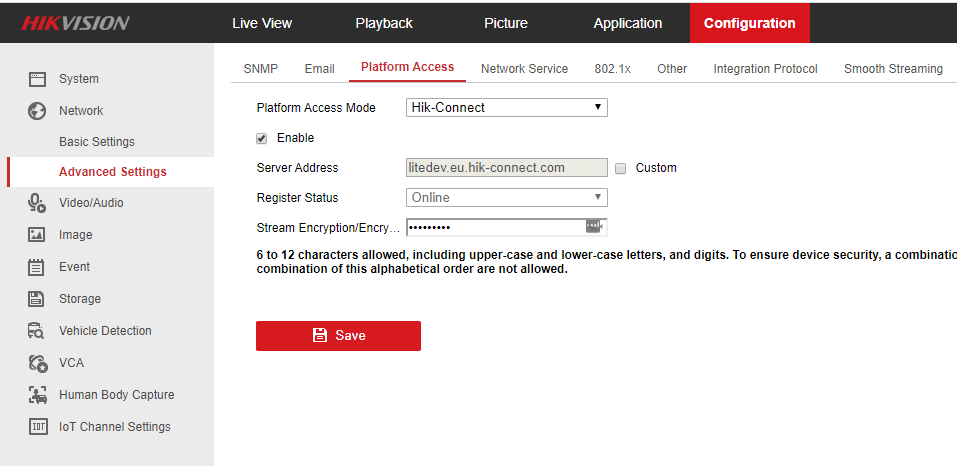Open Basic Settings under Network
This screenshot has height=466, width=957.
pos(97,142)
